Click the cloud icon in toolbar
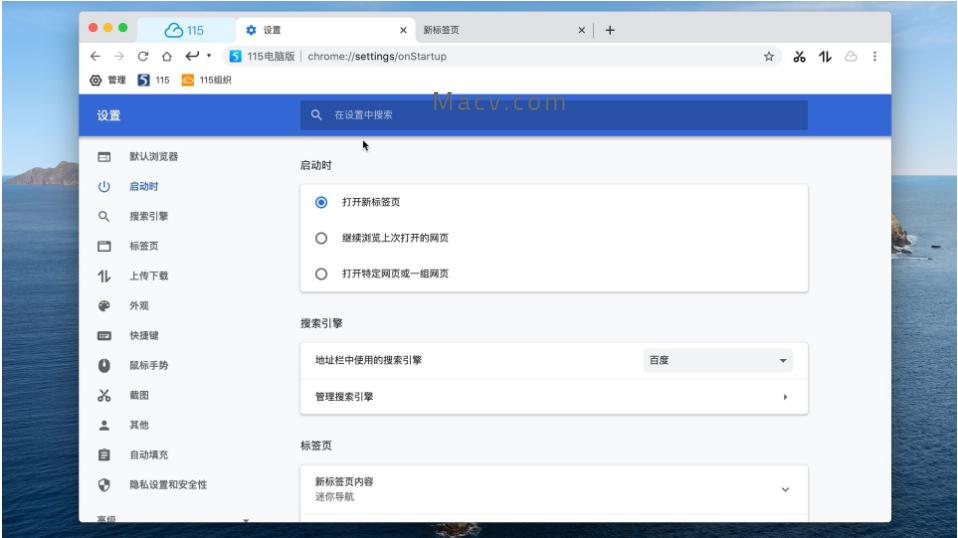The width and height of the screenshot is (958, 538). coord(851,56)
